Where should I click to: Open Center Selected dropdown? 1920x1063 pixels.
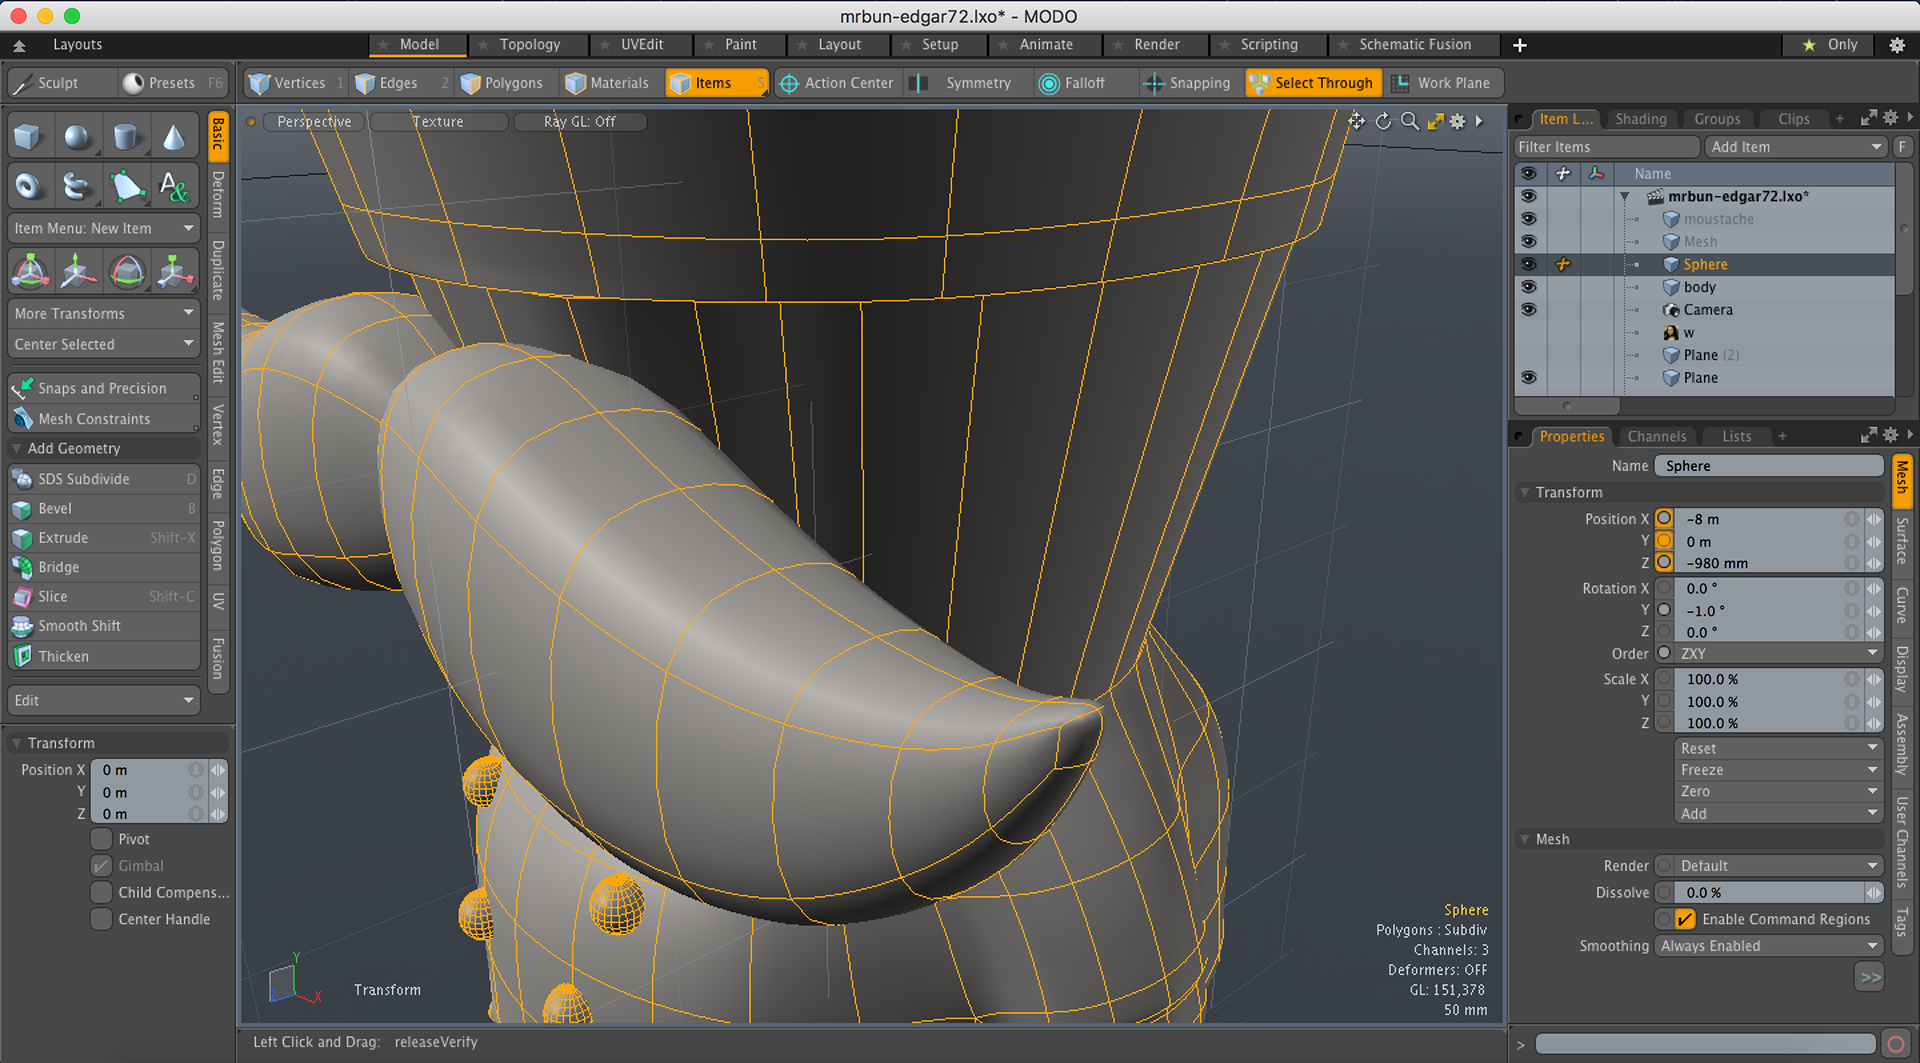pyautogui.click(x=104, y=344)
